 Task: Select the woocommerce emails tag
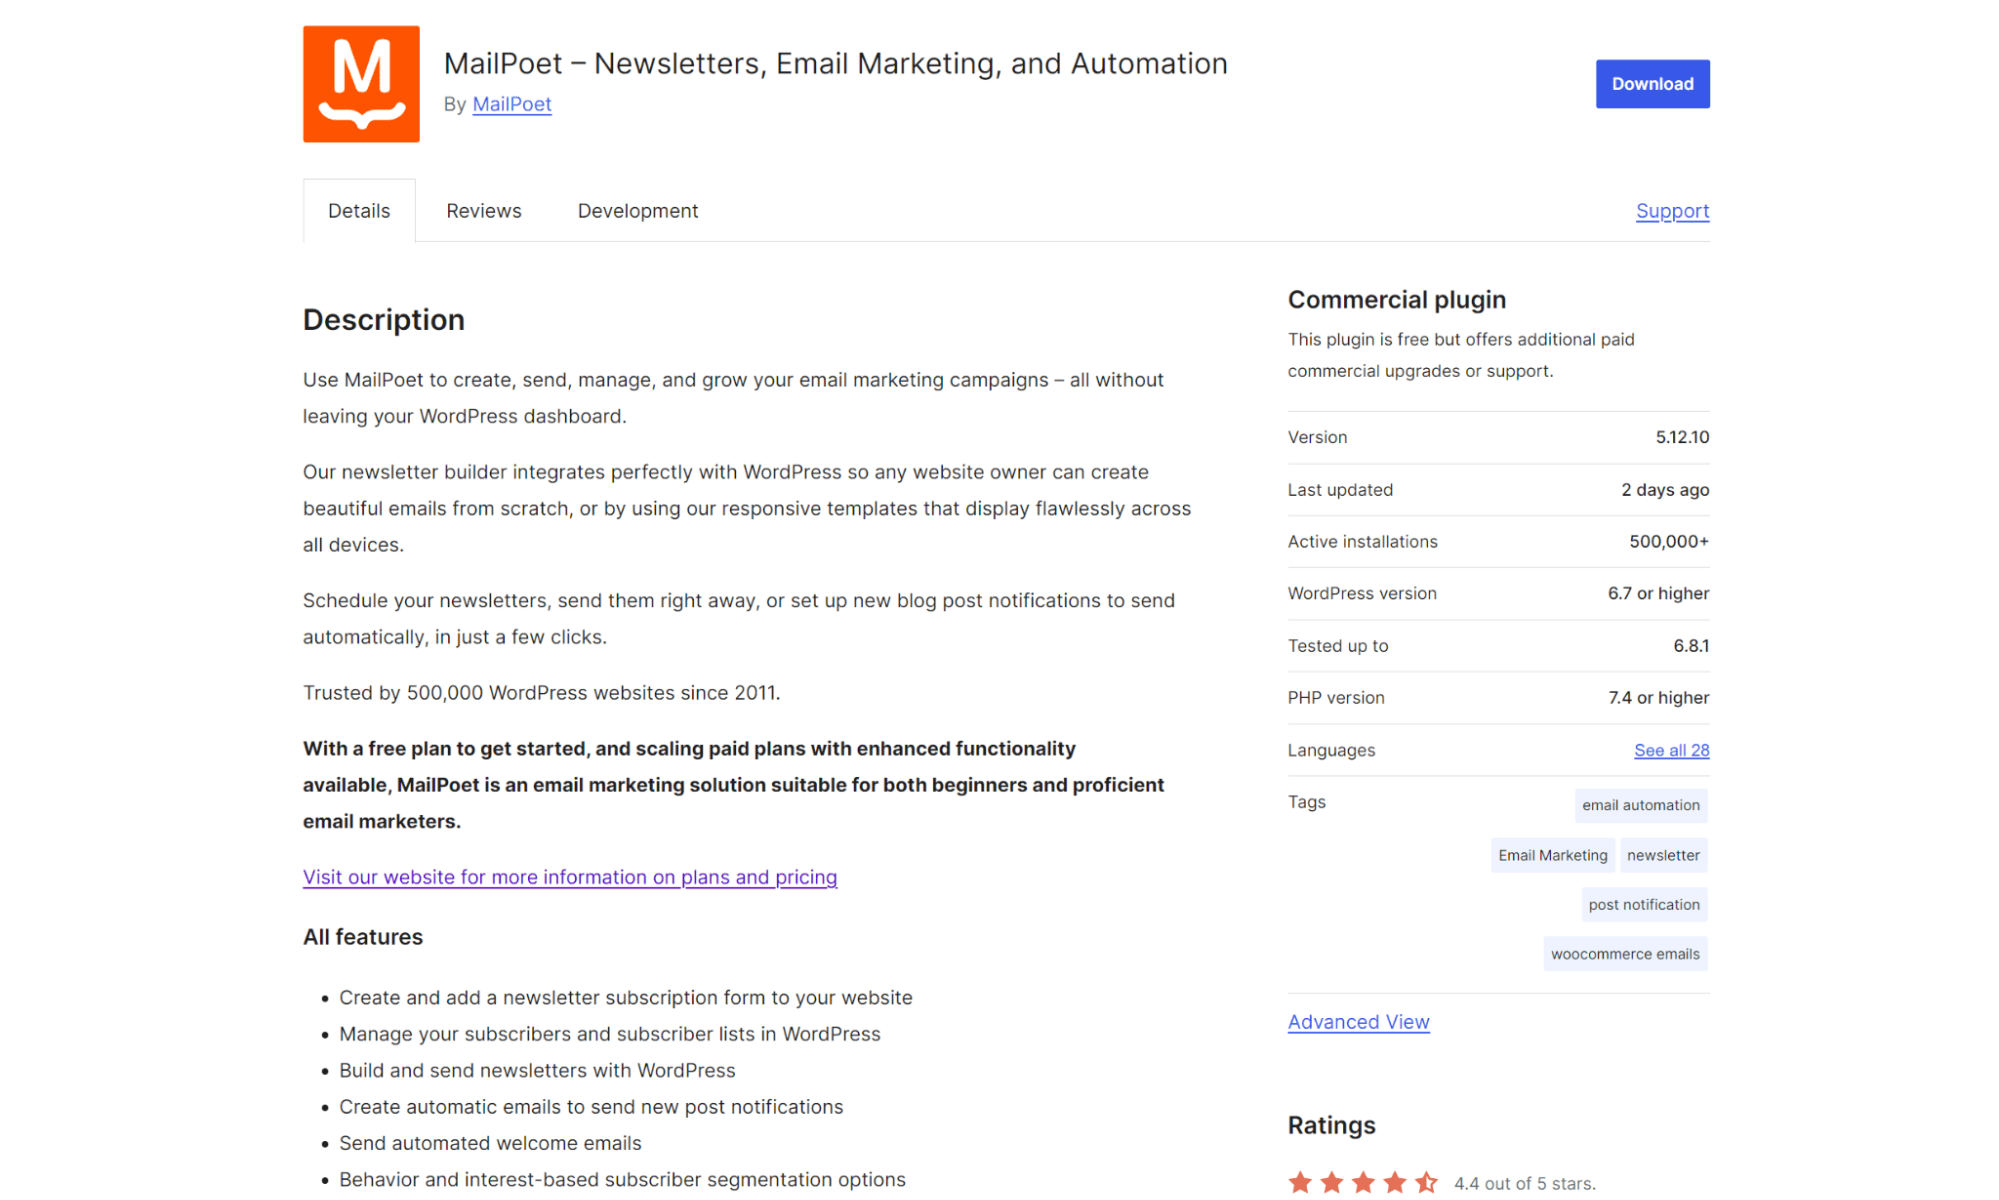pos(1625,954)
